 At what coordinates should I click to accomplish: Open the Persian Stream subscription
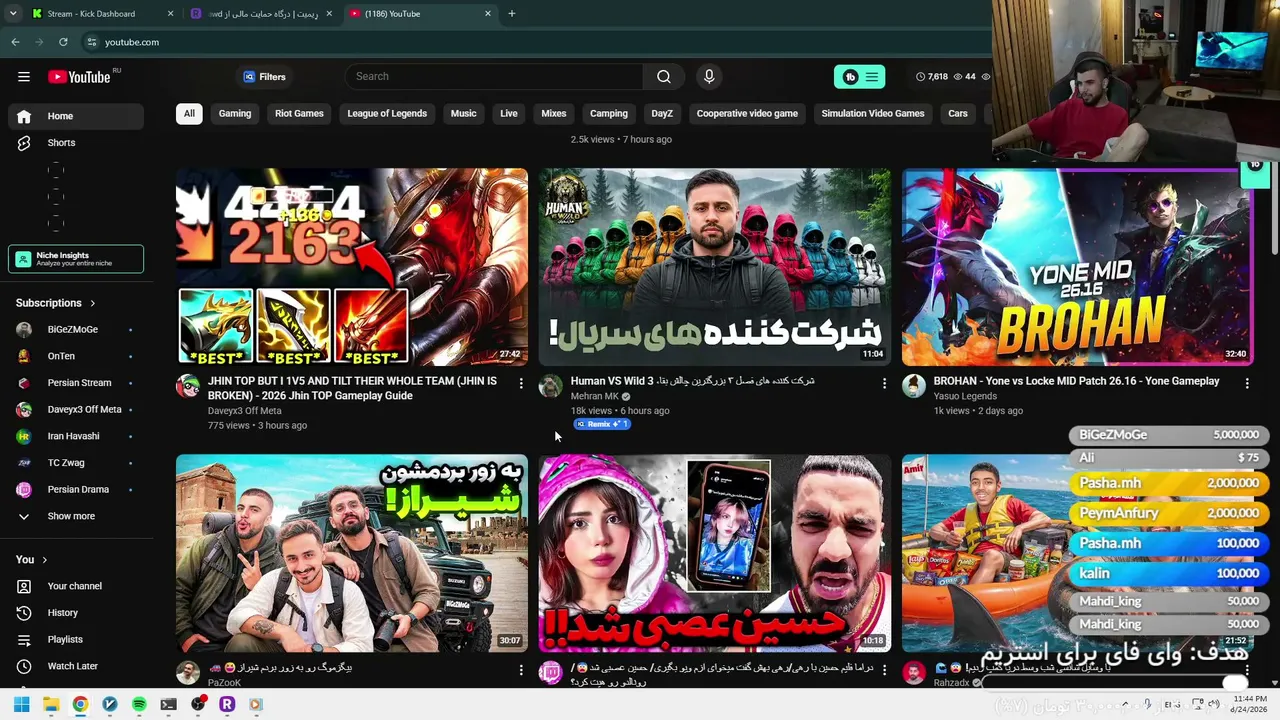(x=76, y=383)
